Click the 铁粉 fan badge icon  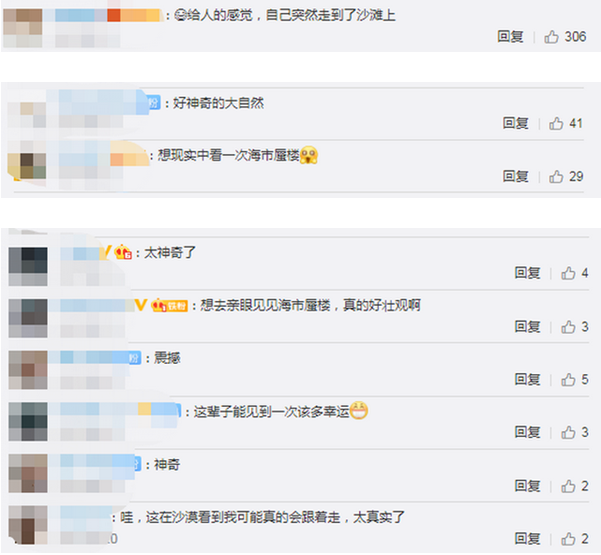coord(169,305)
